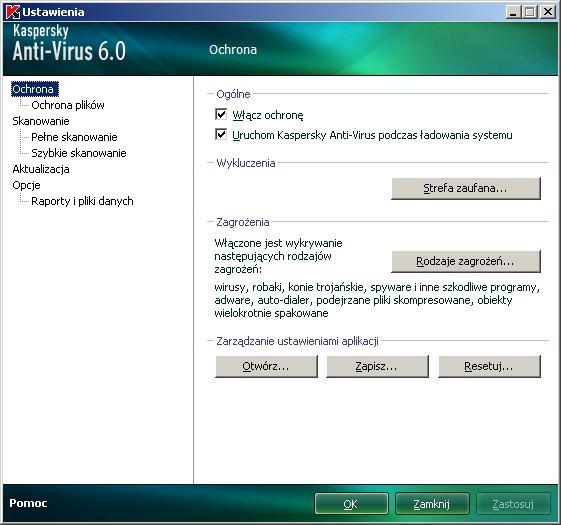This screenshot has width=561, height=525.
Task: Click the Rodzaje zagrożeń button
Action: pos(466,261)
